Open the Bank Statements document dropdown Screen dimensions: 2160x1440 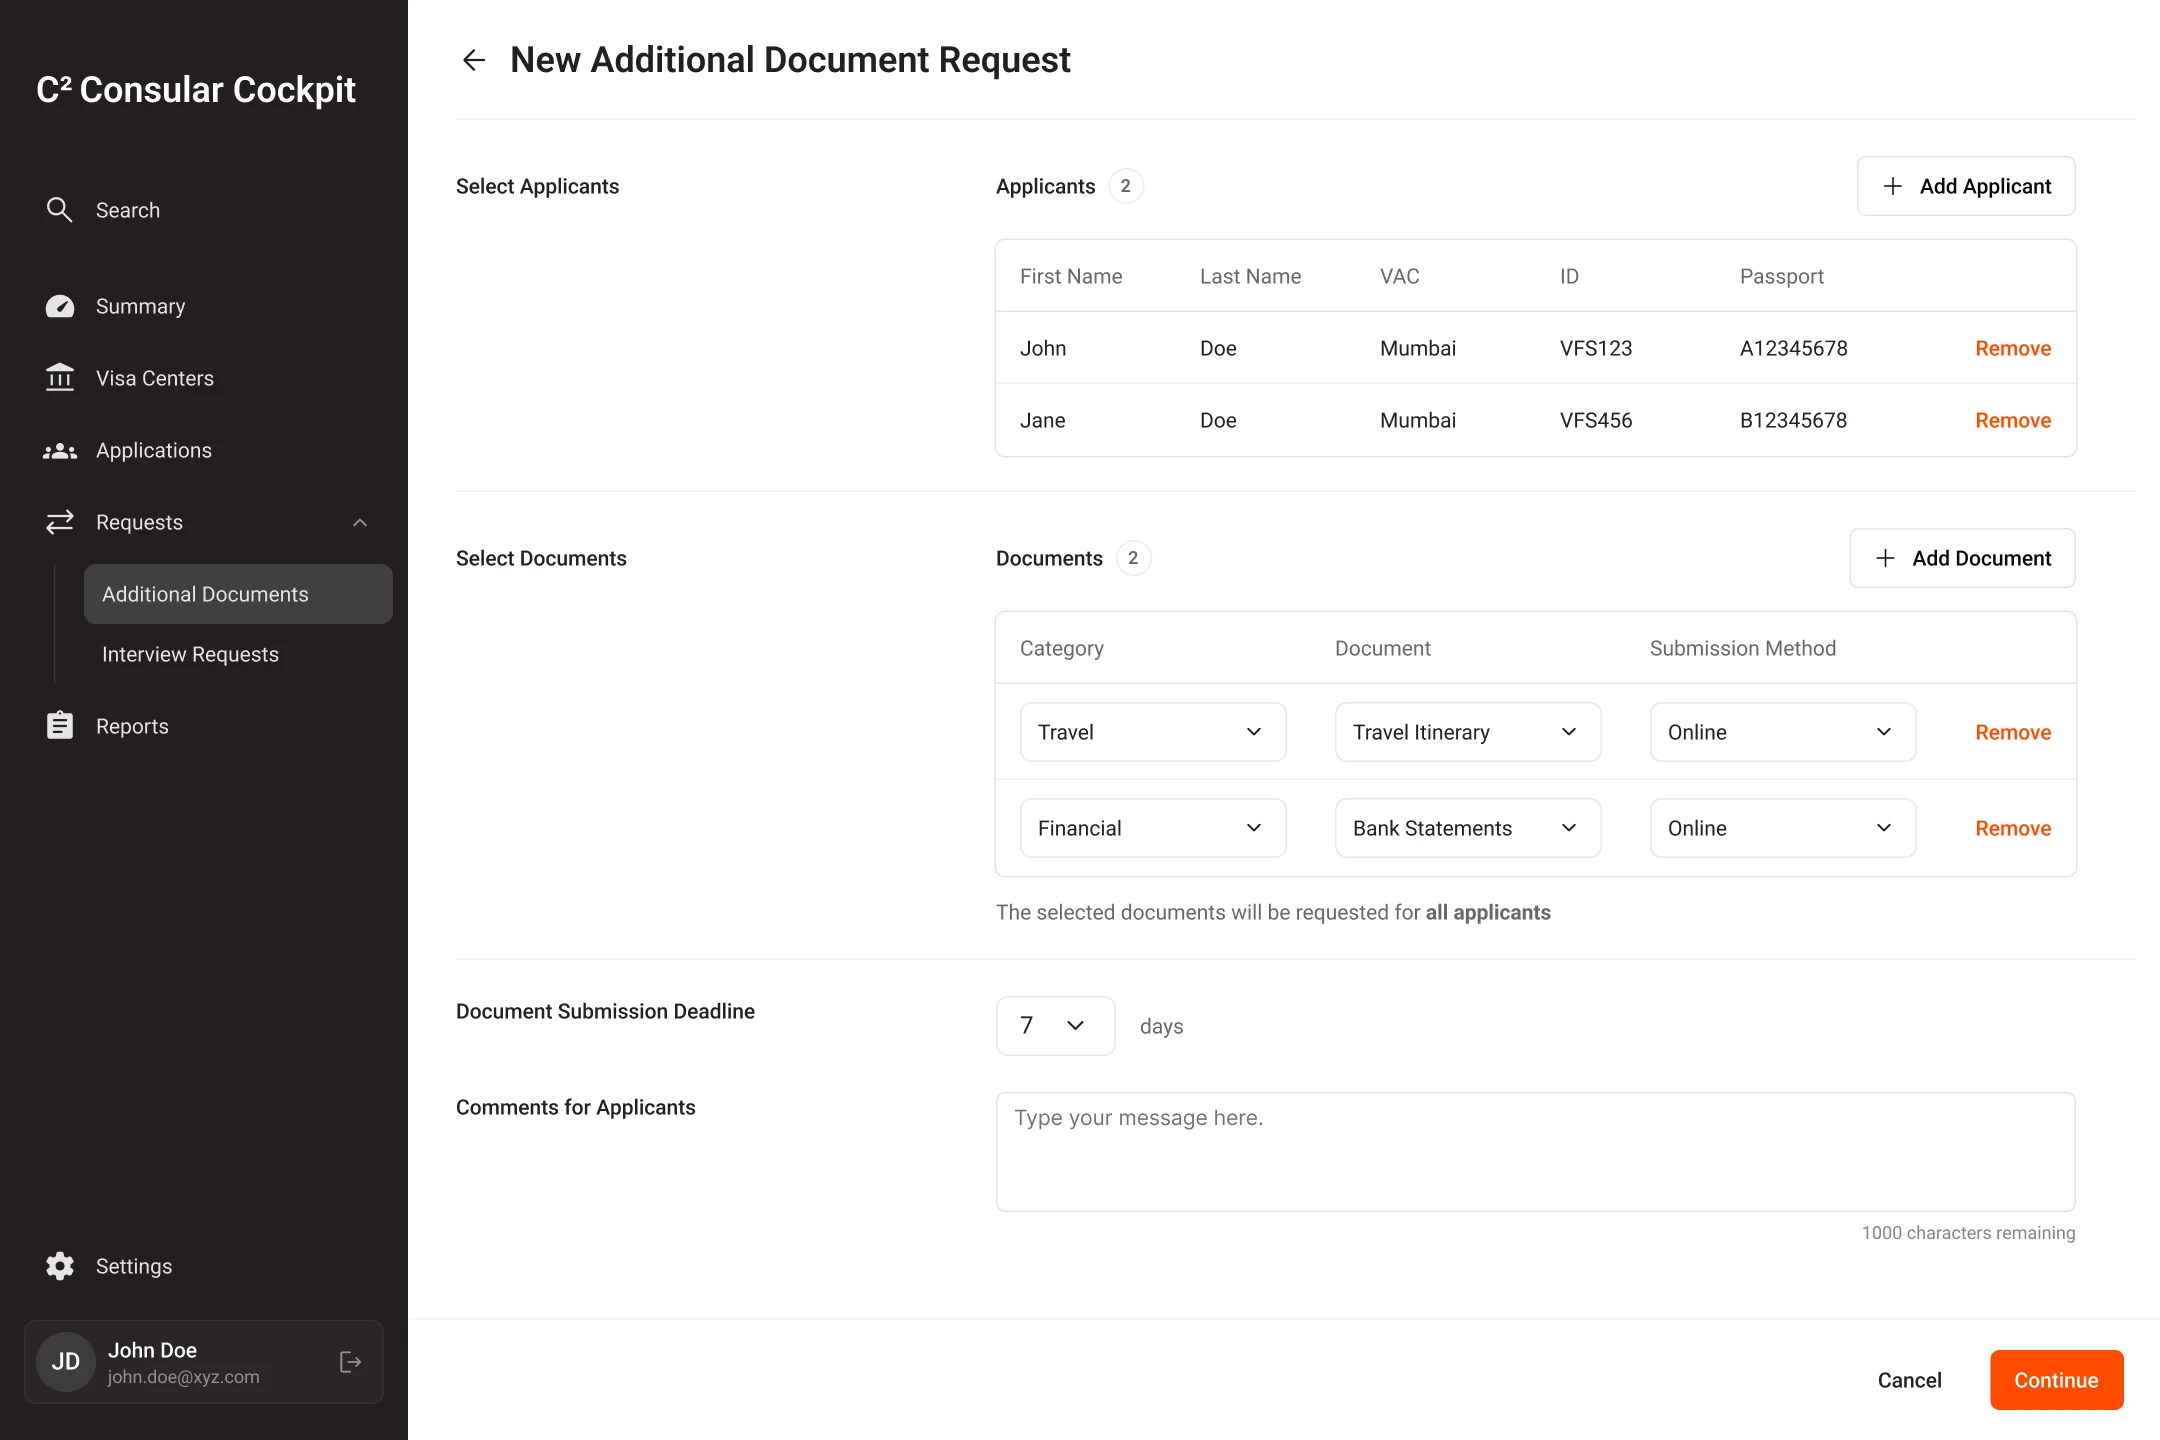[1468, 828]
